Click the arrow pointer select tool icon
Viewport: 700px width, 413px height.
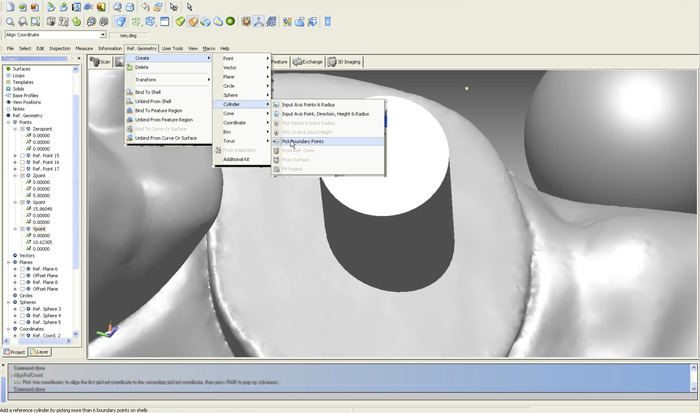click(x=189, y=6)
